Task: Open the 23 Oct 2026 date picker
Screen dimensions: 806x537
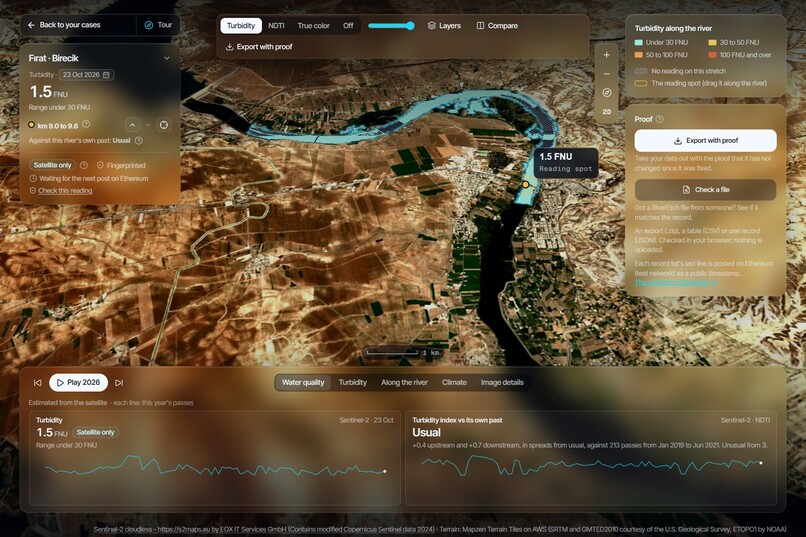Action: [86, 75]
